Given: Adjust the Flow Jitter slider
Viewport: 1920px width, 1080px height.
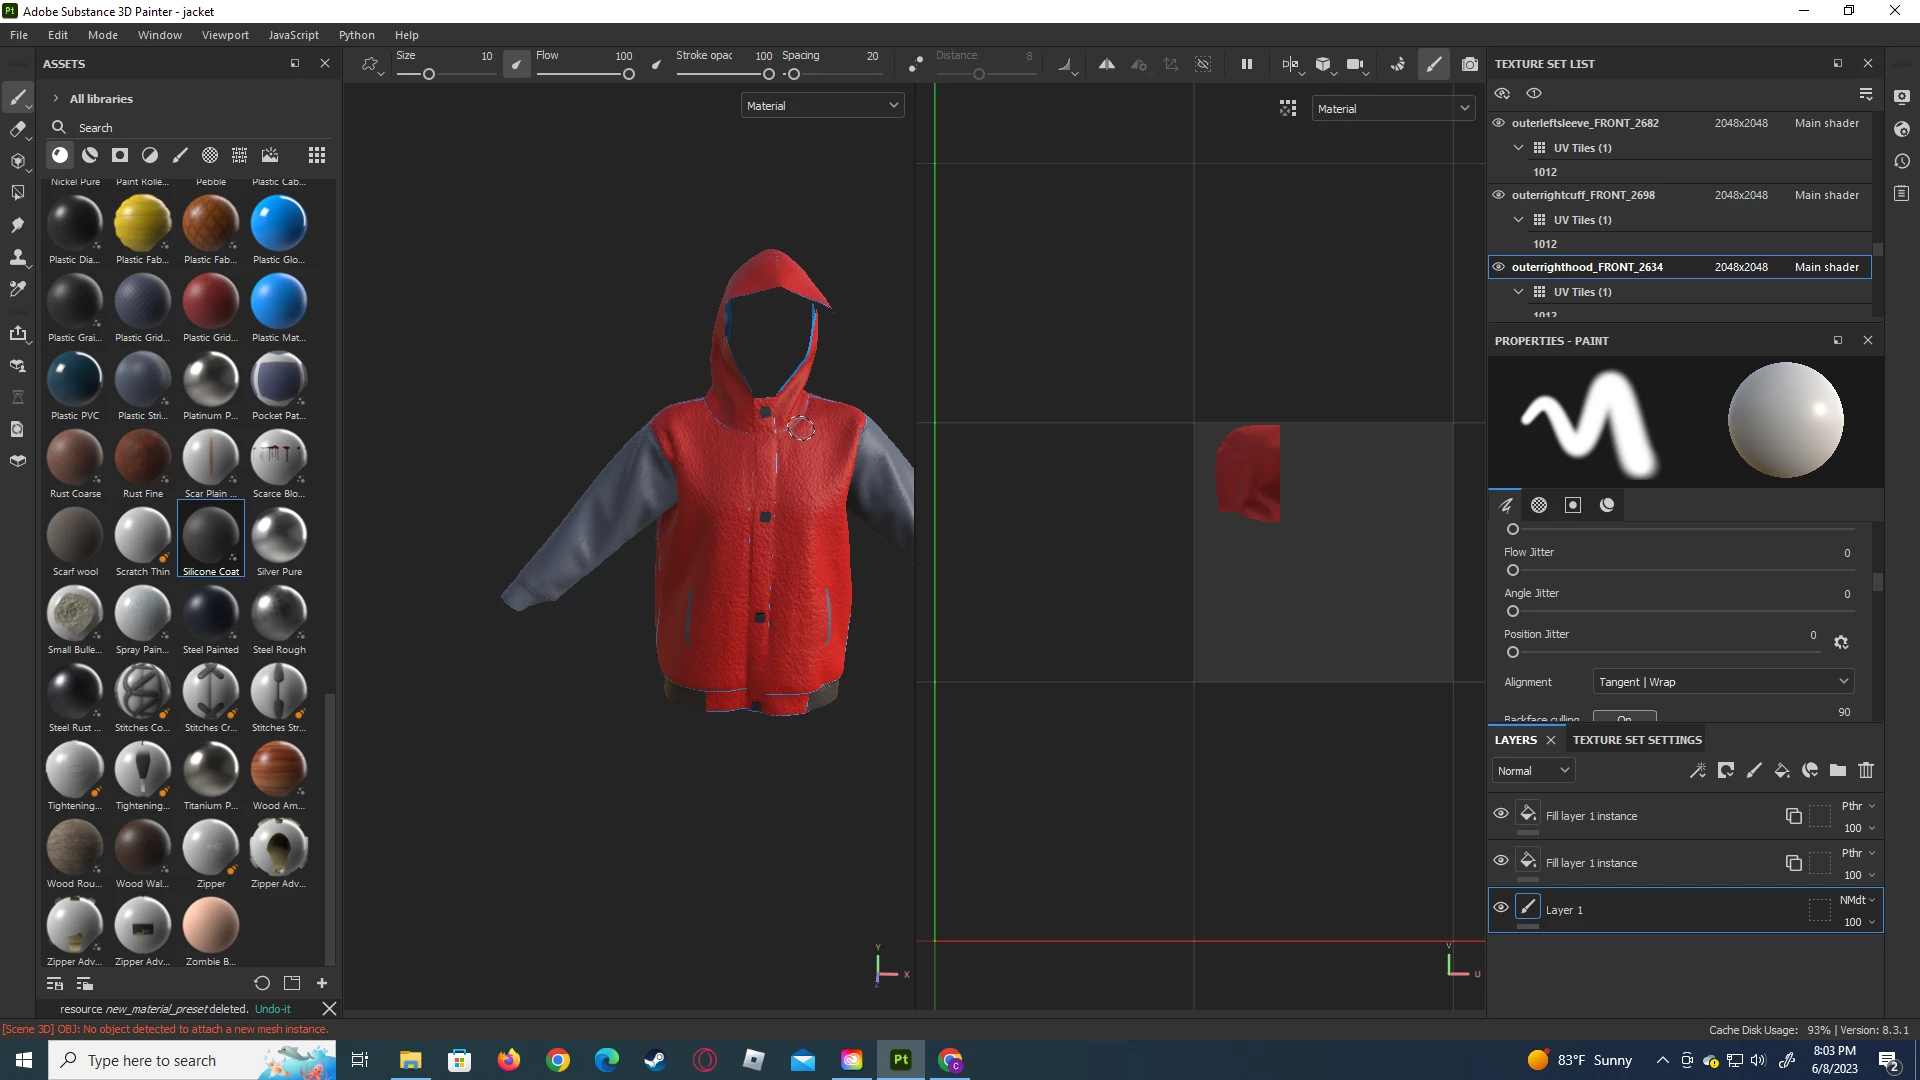Looking at the screenshot, I should (1513, 570).
